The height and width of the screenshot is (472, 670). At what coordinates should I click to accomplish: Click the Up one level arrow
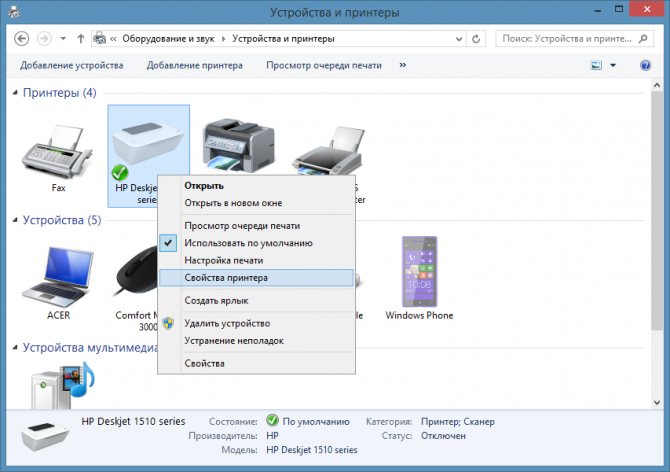click(x=81, y=39)
